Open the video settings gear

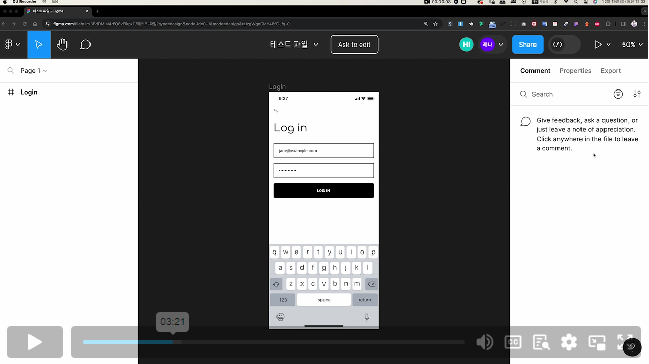569,342
